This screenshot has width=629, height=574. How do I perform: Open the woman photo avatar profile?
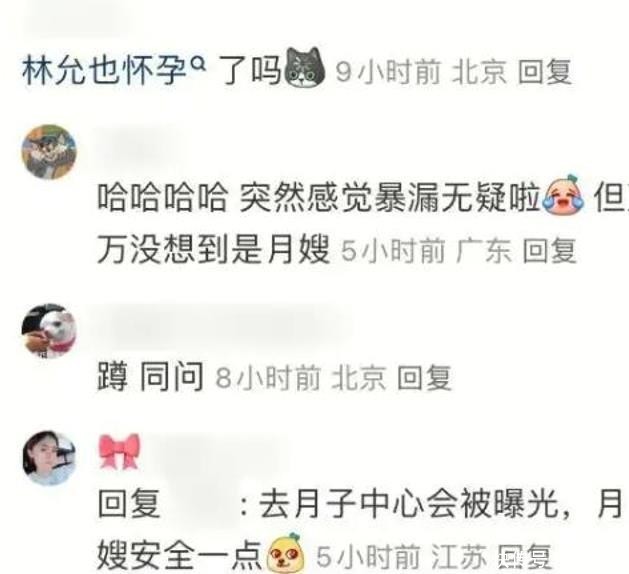(x=49, y=458)
